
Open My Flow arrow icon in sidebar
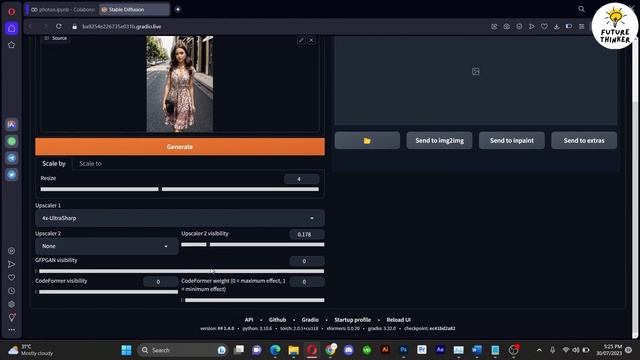(11, 264)
